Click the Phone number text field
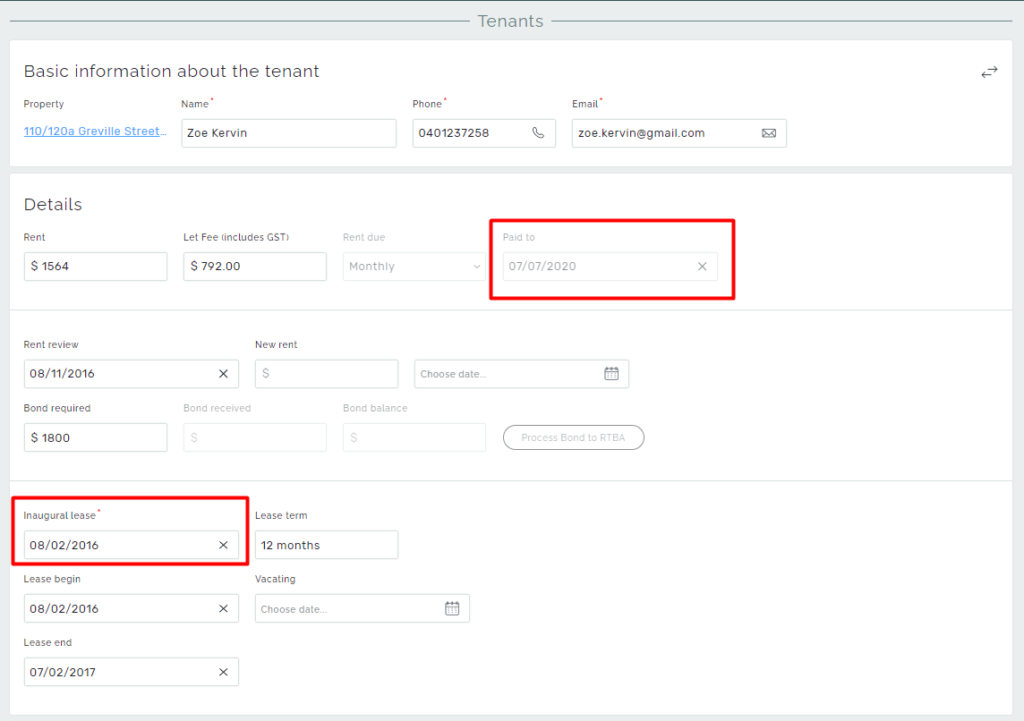Screen dimensions: 1024x721 (468, 133)
